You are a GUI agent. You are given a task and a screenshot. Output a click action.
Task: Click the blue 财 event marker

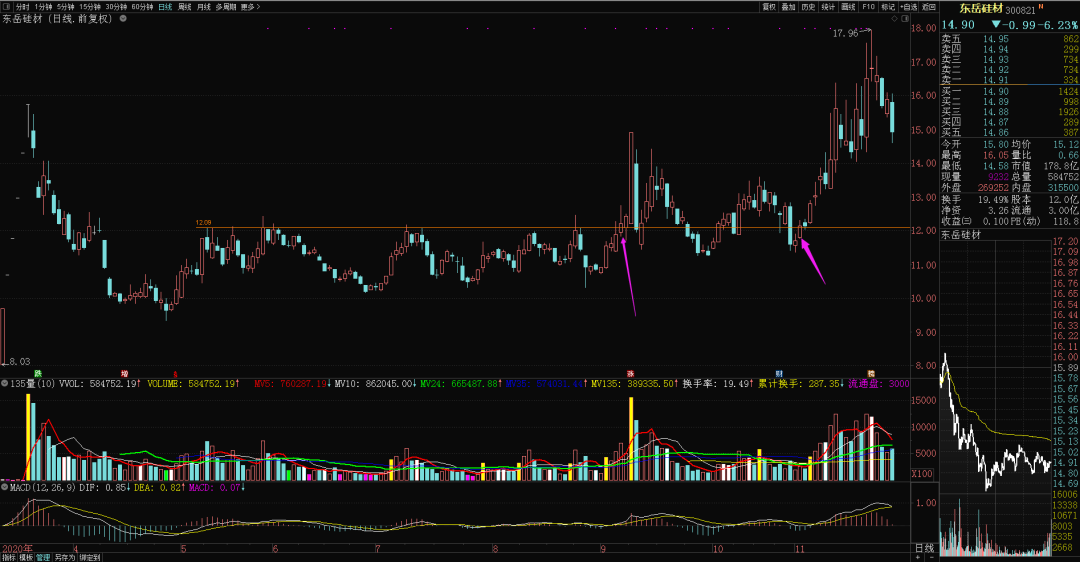(779, 373)
